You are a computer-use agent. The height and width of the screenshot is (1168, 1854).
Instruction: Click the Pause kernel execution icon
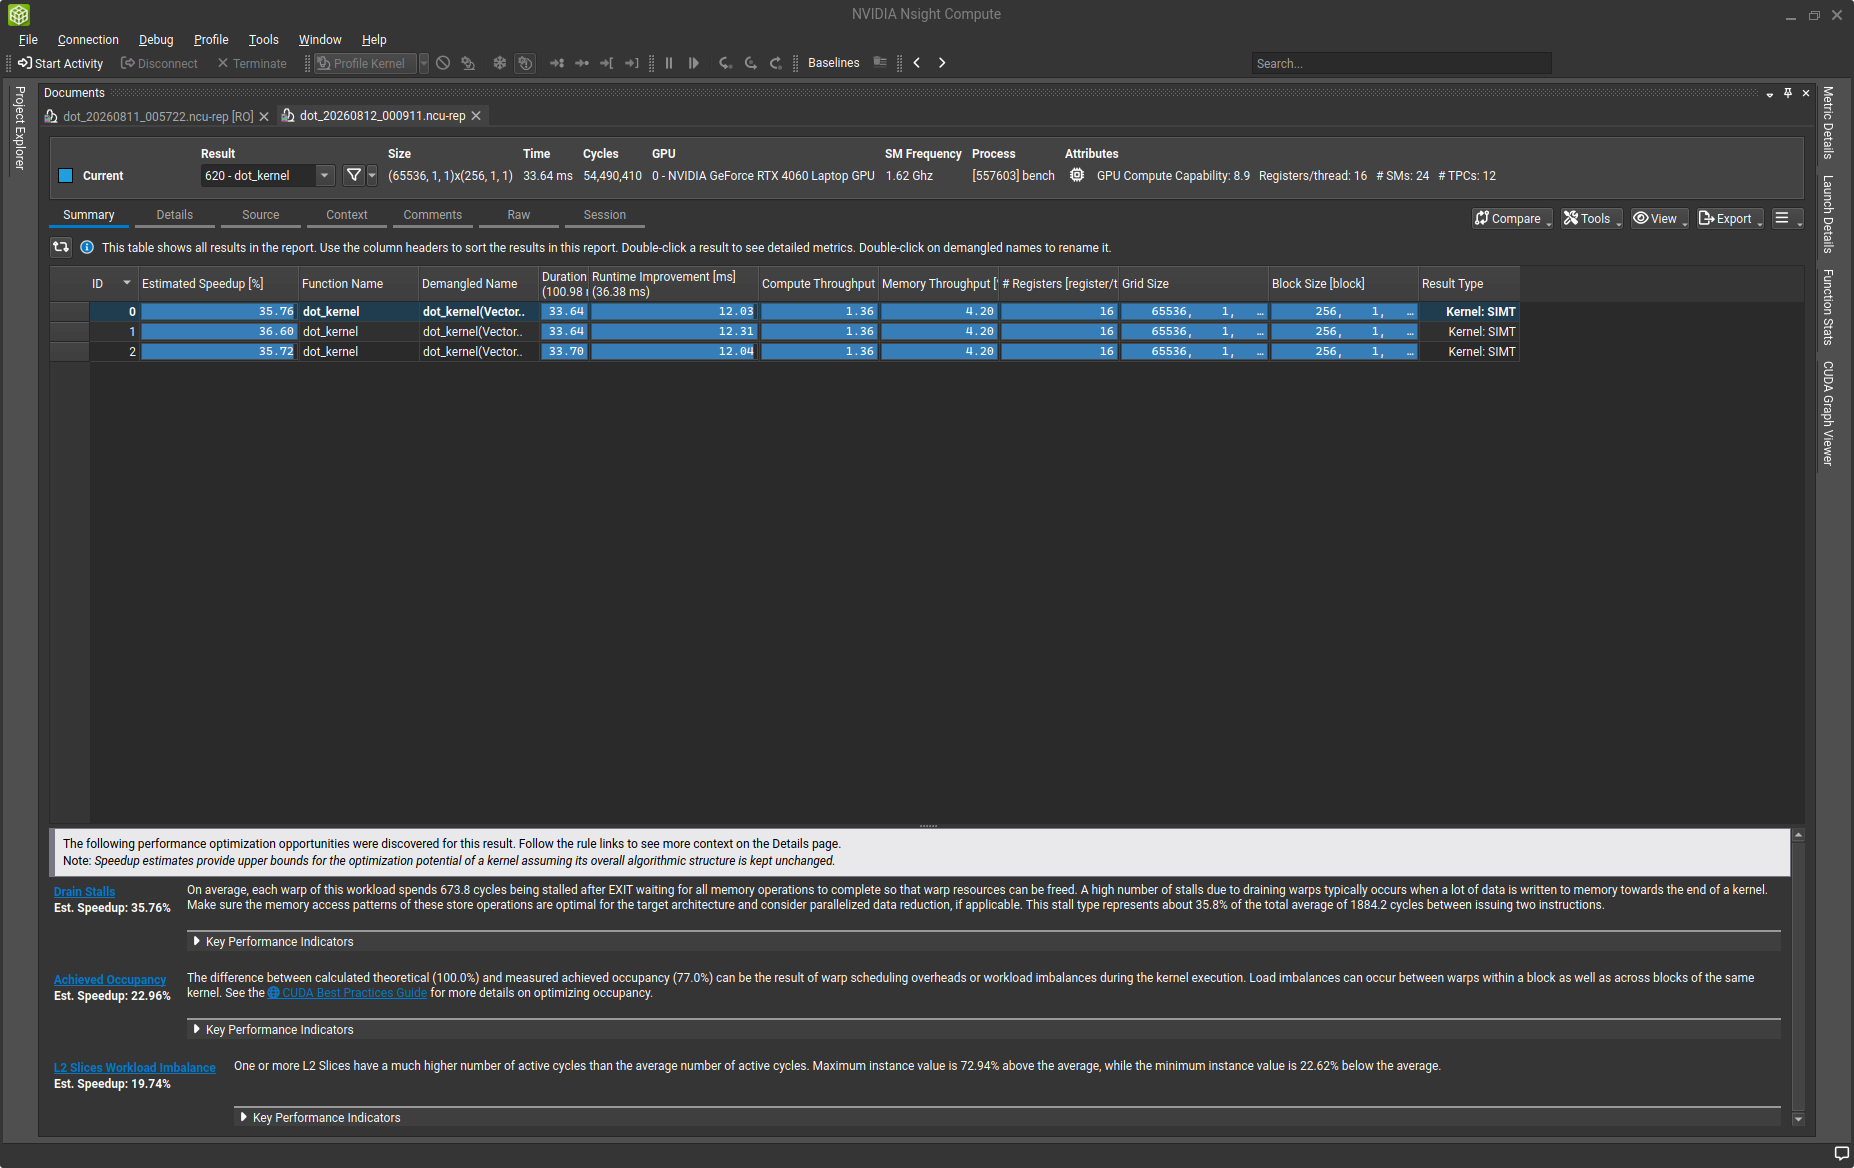click(x=669, y=63)
